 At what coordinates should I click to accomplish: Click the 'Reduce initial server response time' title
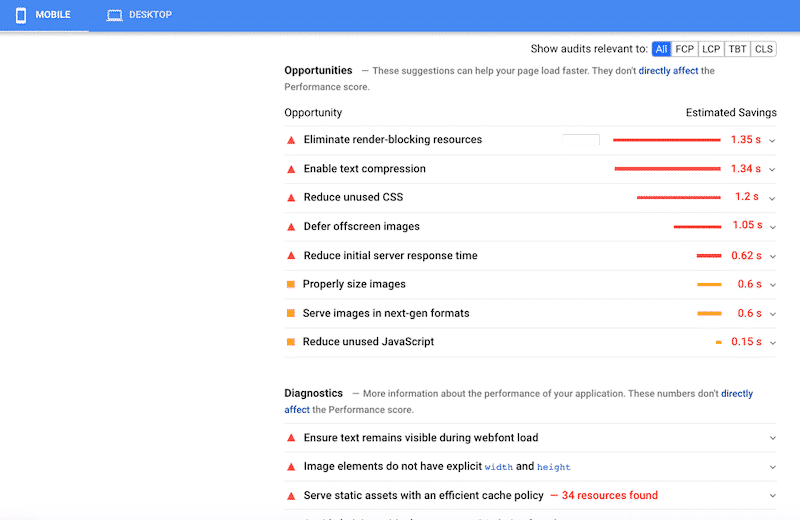[390, 256]
